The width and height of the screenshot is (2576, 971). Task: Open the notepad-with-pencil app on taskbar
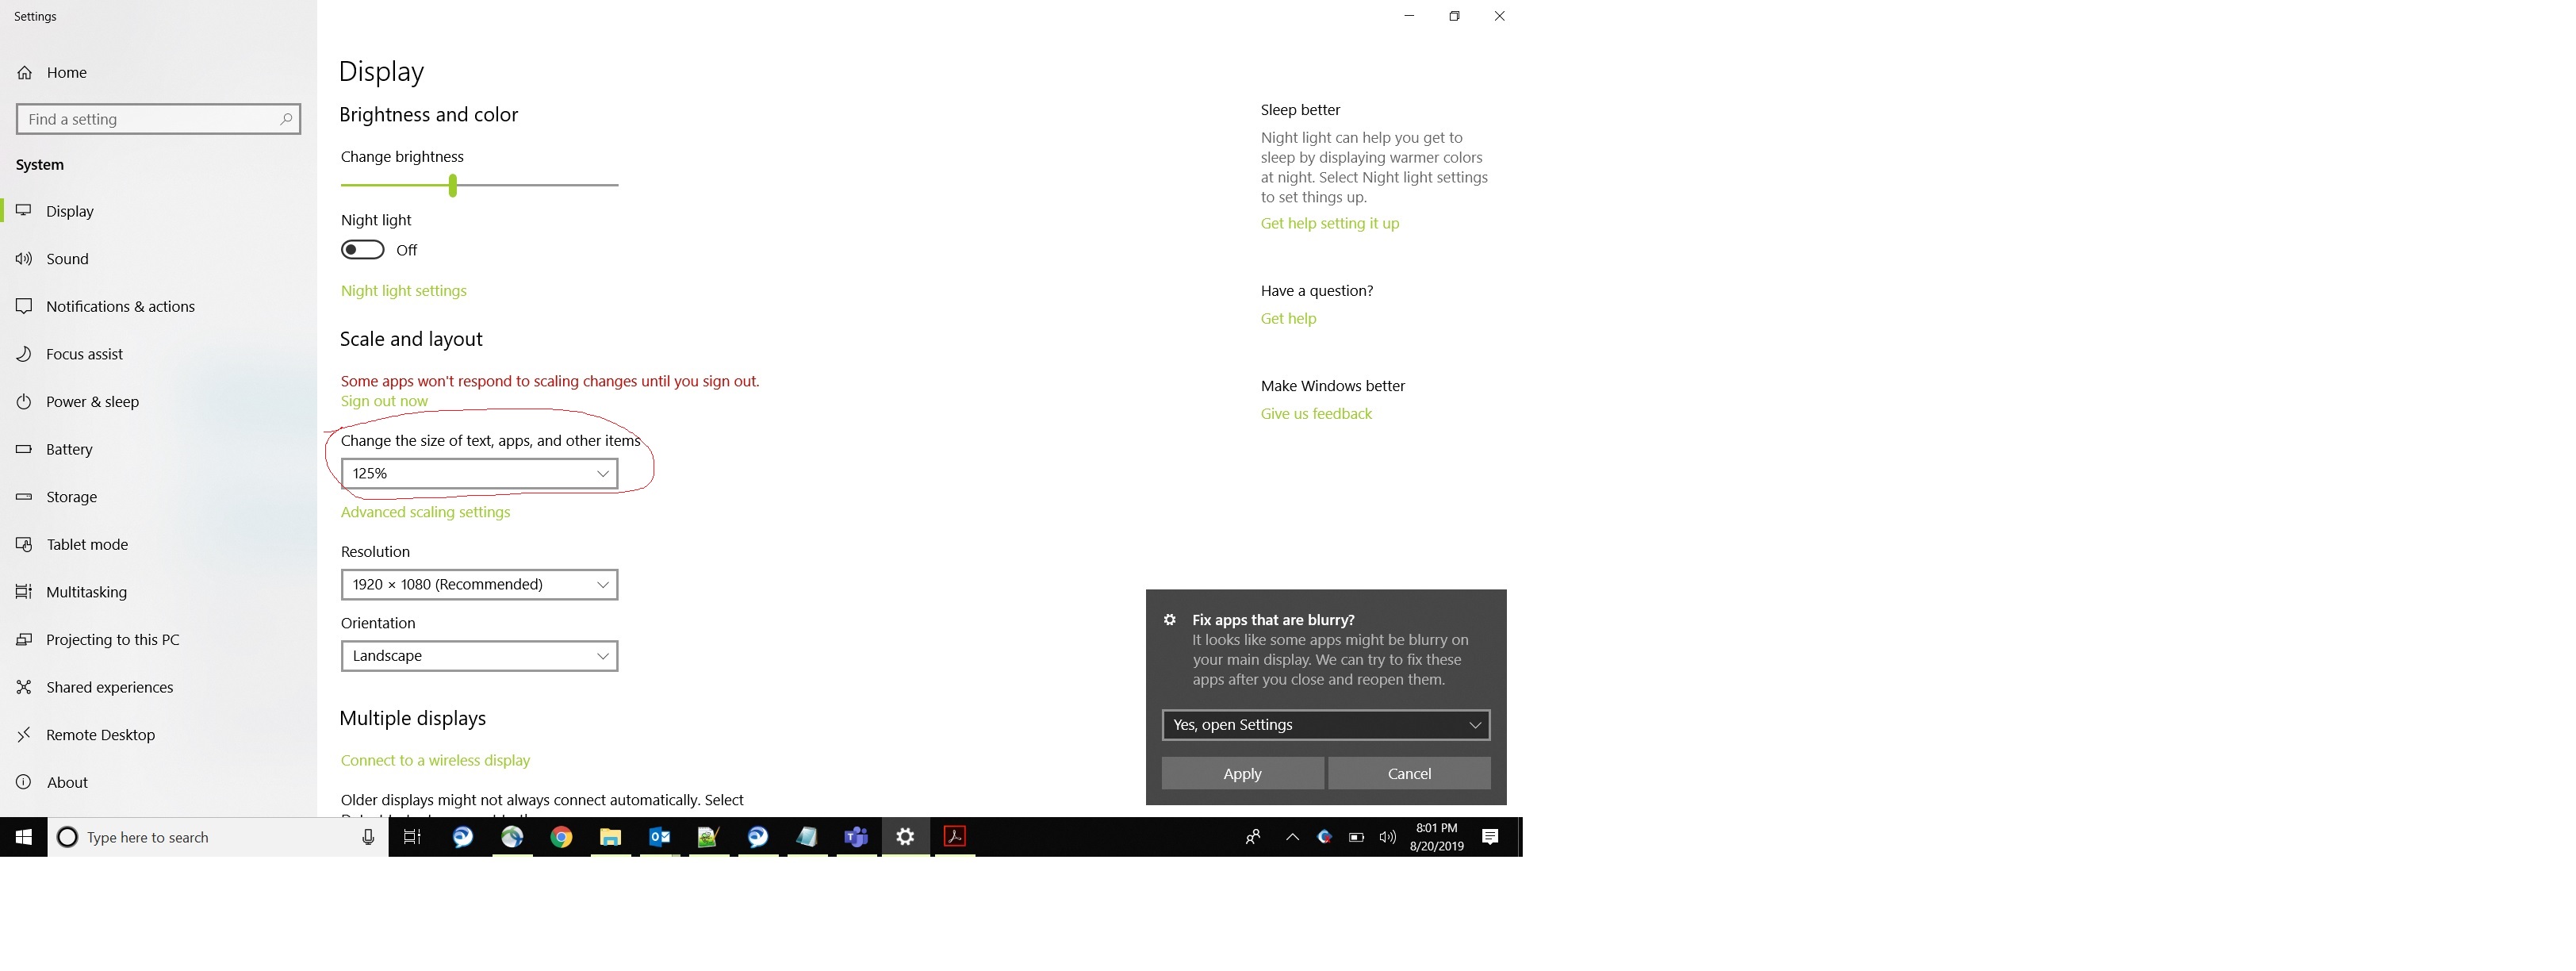pos(708,838)
